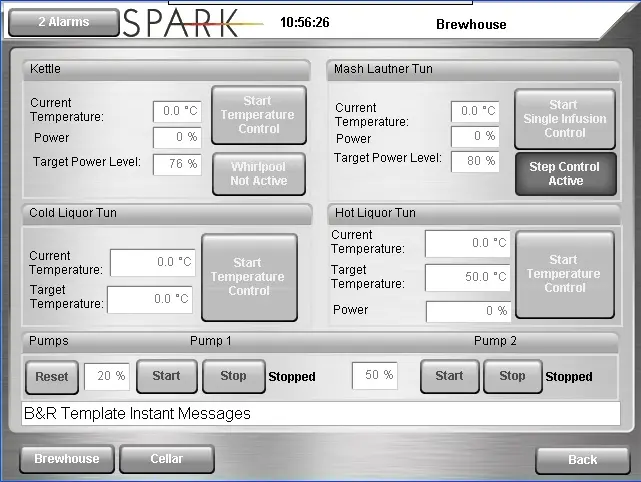The width and height of the screenshot is (641, 482).
Task: Start Hot Liquor Tun temperature control
Action: point(564,274)
